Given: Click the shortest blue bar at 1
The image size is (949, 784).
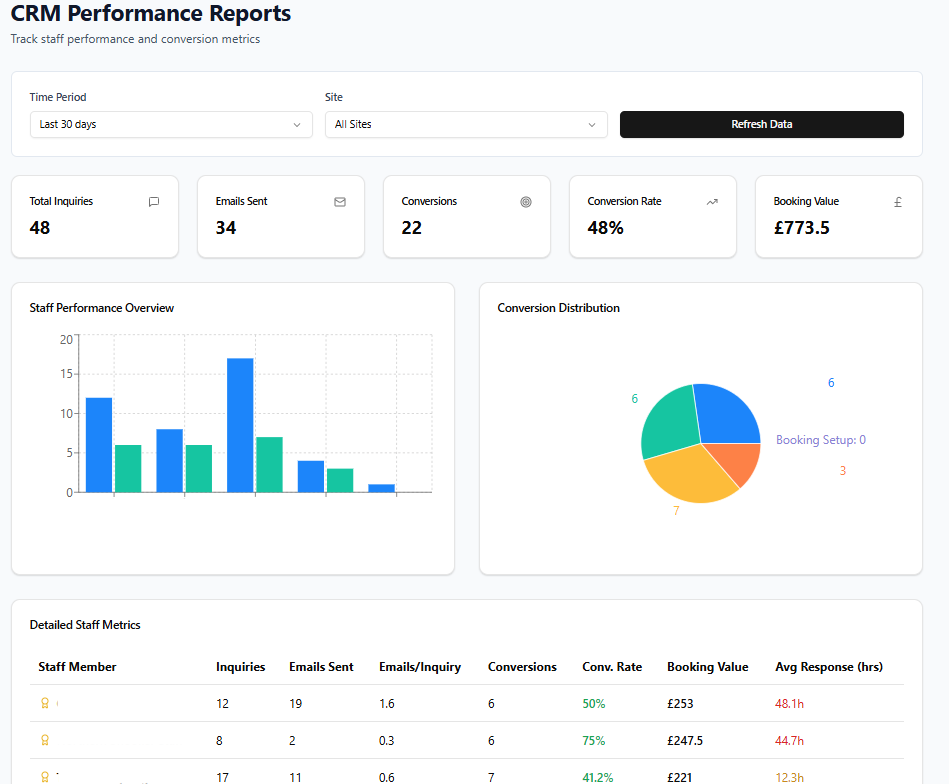Looking at the screenshot, I should click(381, 488).
